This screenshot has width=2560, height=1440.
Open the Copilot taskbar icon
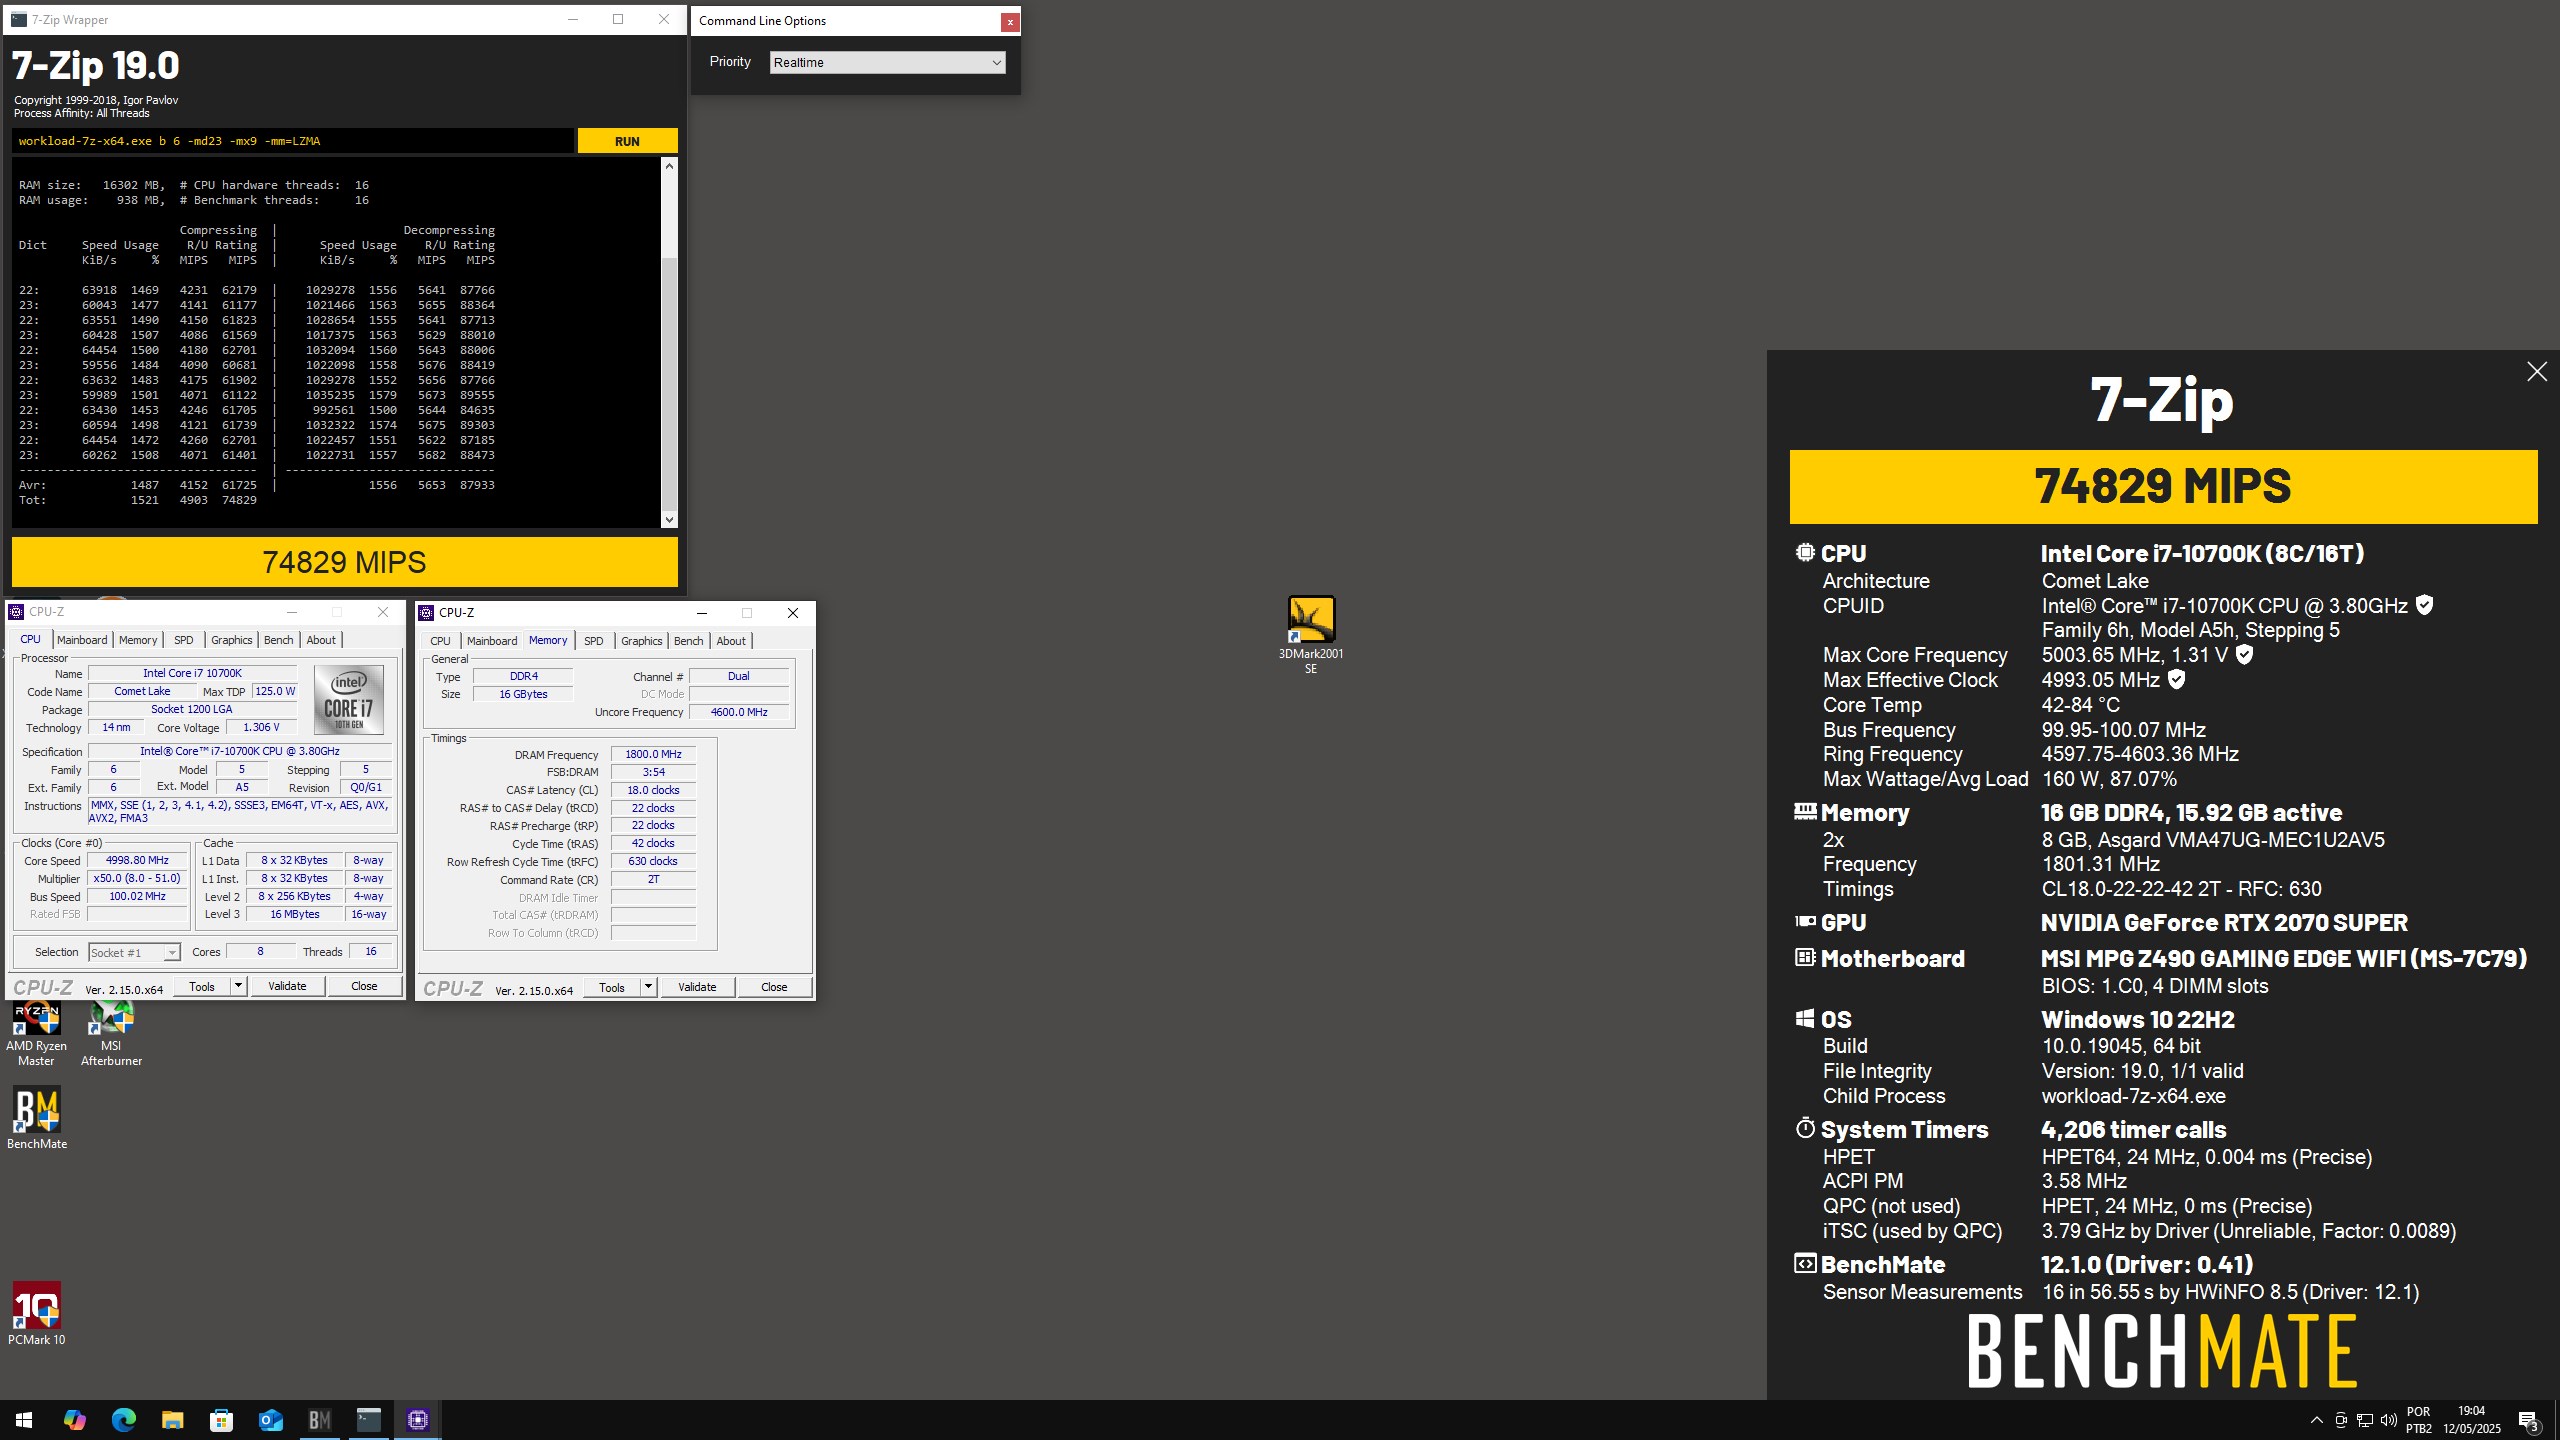(74, 1420)
